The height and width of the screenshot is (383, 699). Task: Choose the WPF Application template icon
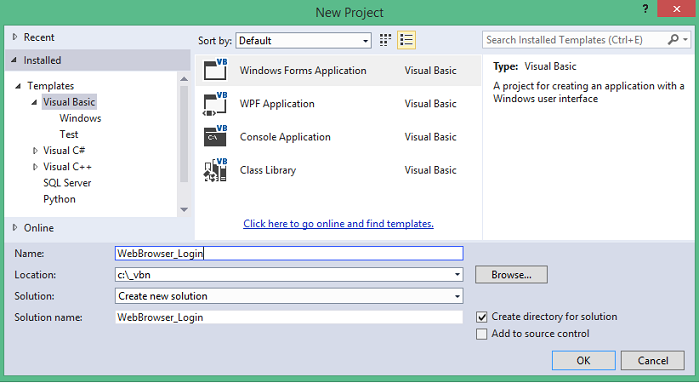pyautogui.click(x=215, y=103)
